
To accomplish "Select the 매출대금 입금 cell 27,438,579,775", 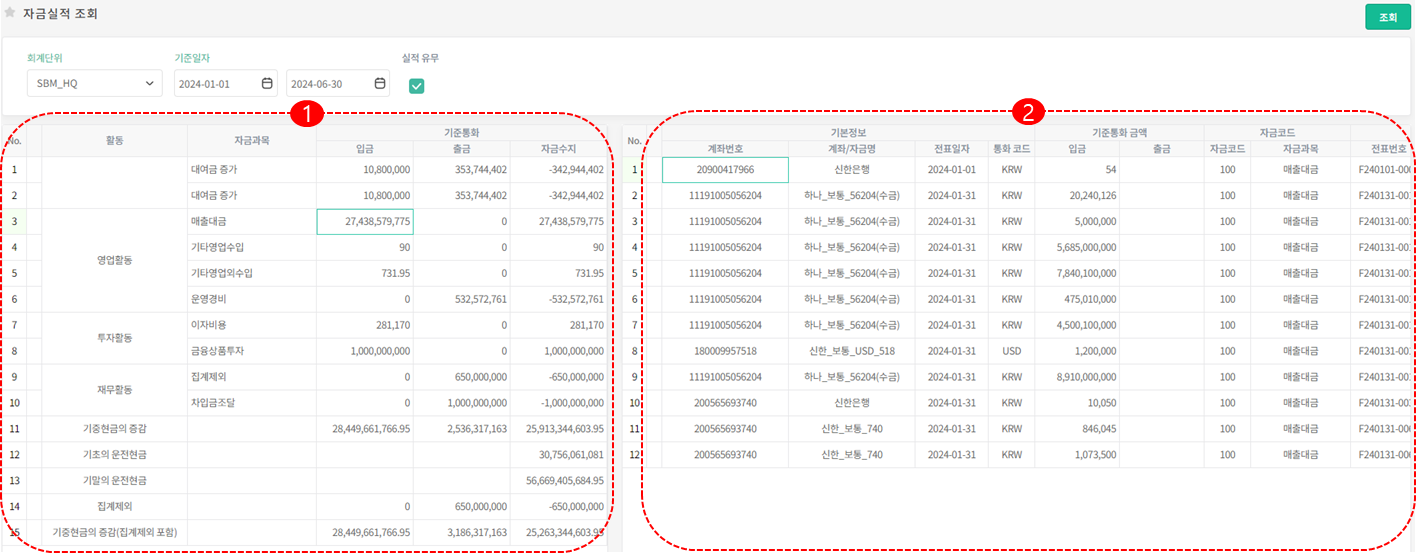I will coord(365,222).
